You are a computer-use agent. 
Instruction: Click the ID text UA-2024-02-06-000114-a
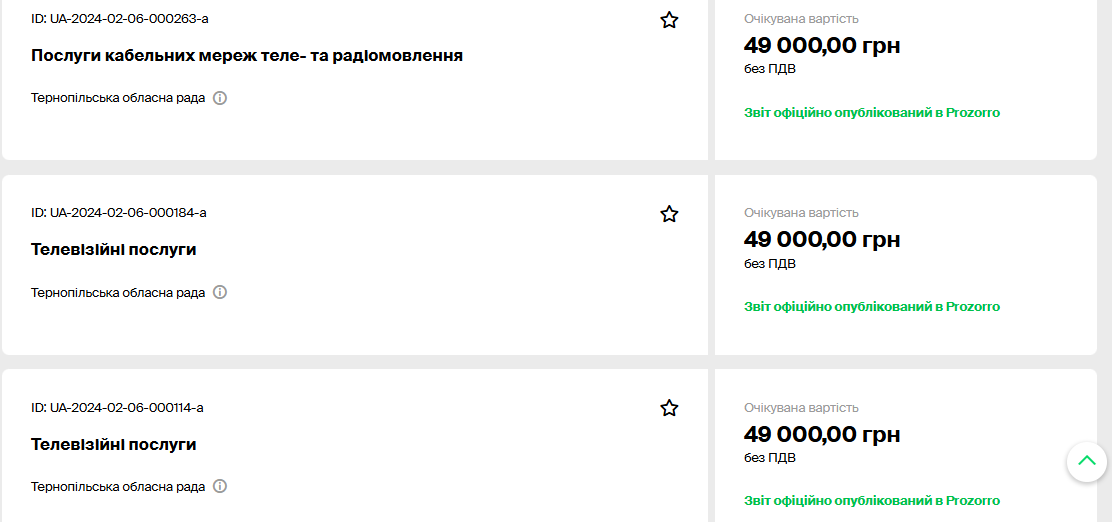(x=119, y=407)
